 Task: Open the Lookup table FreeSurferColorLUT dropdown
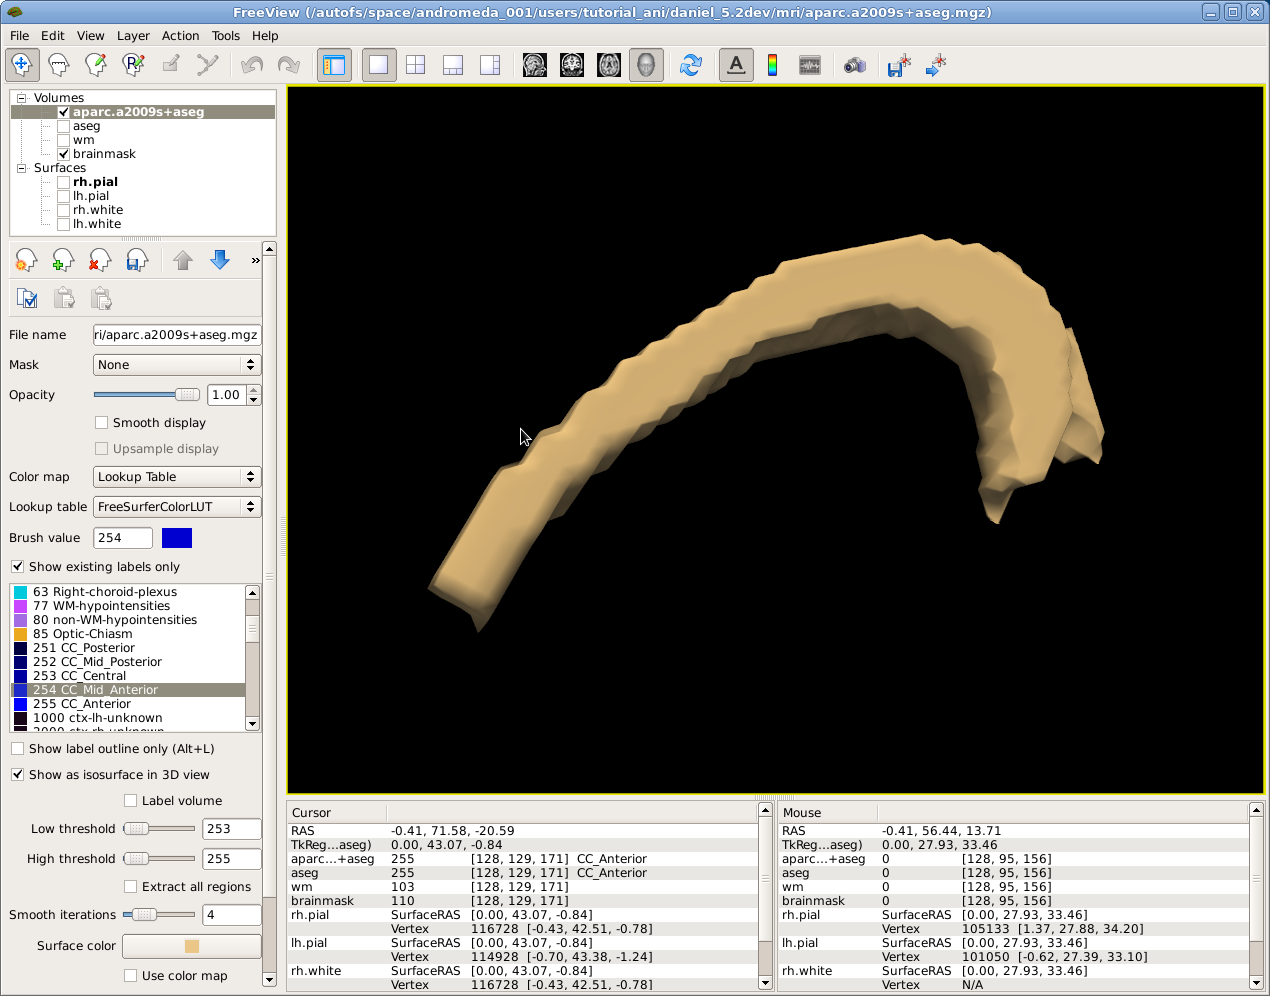tap(177, 507)
